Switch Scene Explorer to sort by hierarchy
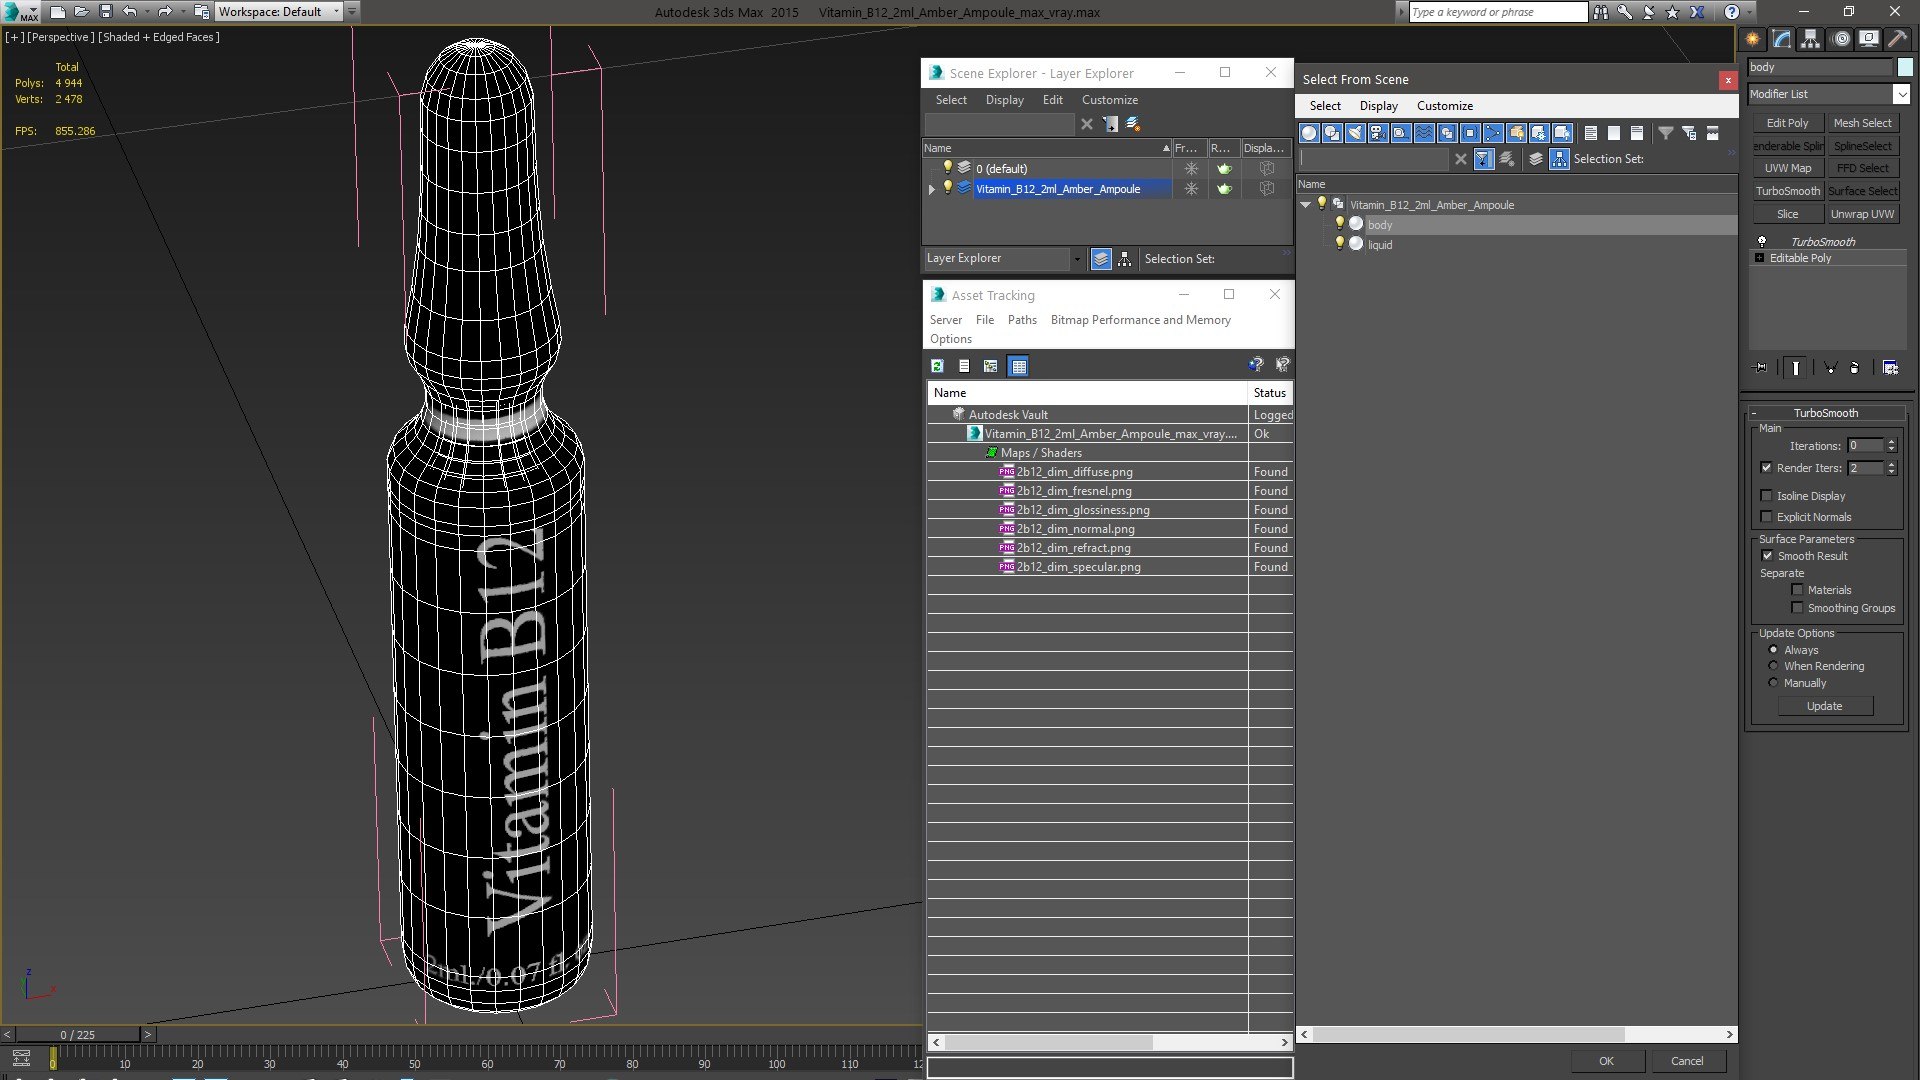This screenshot has height=1080, width=1920. click(1125, 259)
